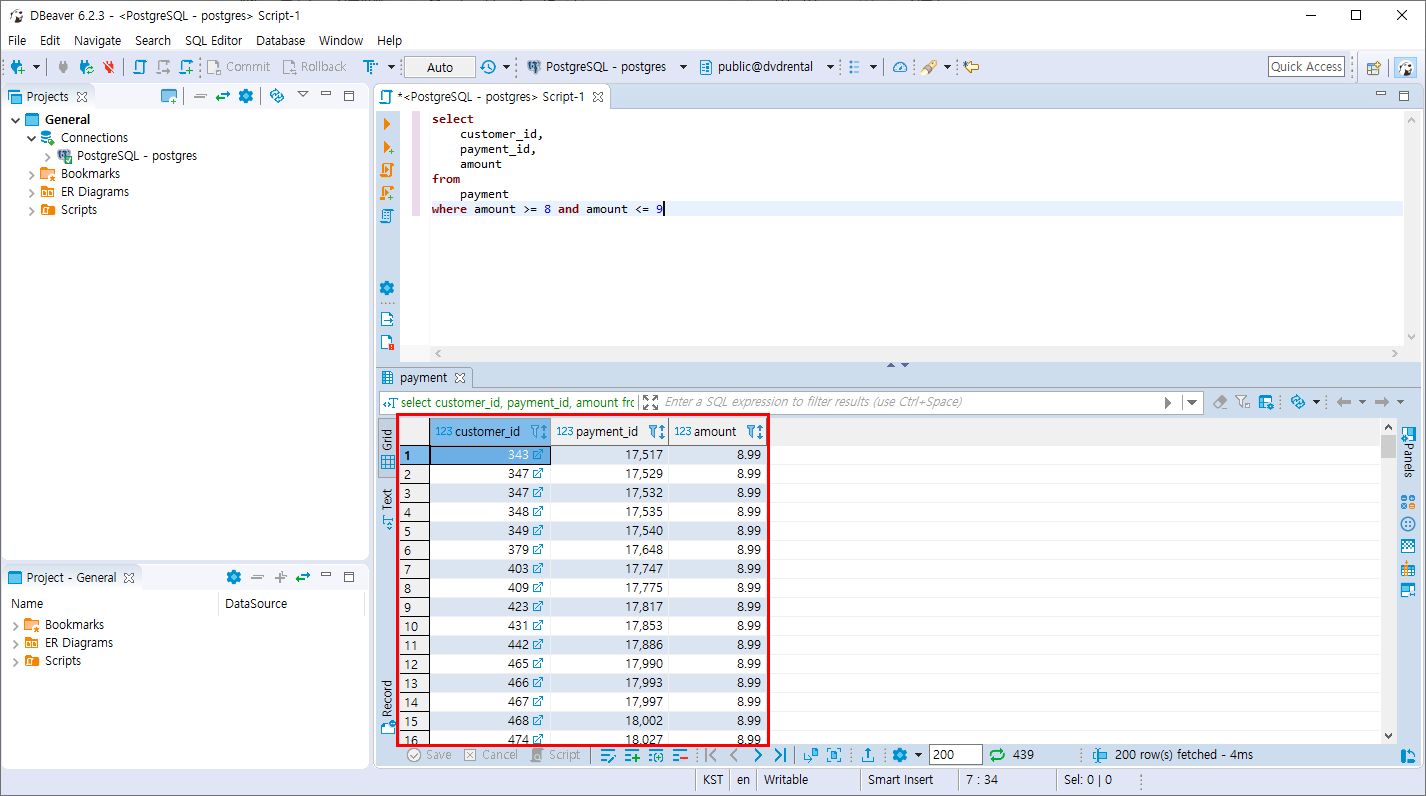
Task: Open the SQL Editor menu
Action: 213,40
